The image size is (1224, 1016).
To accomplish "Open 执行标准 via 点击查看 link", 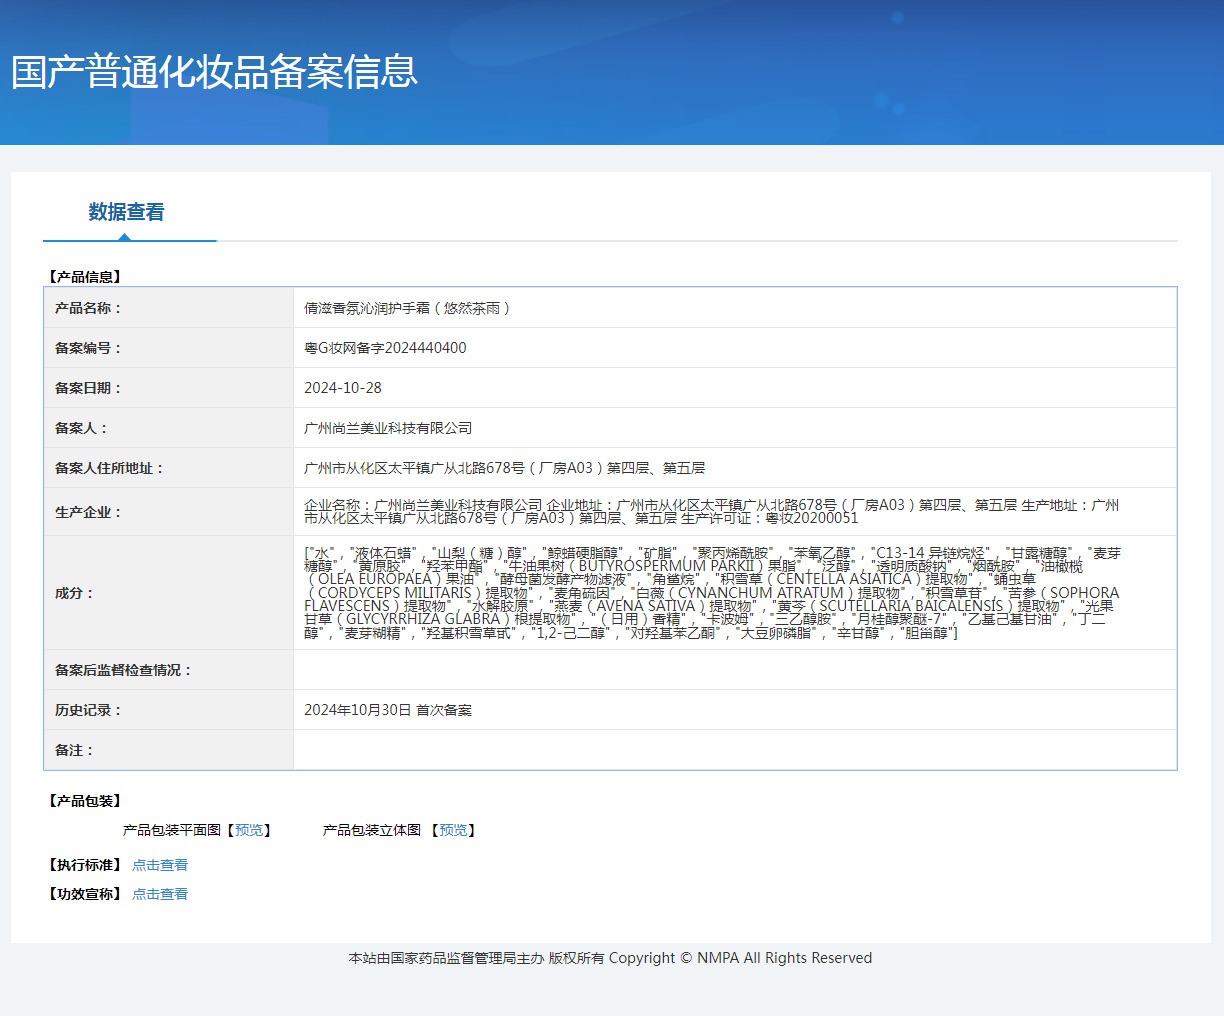I will (x=160, y=865).
